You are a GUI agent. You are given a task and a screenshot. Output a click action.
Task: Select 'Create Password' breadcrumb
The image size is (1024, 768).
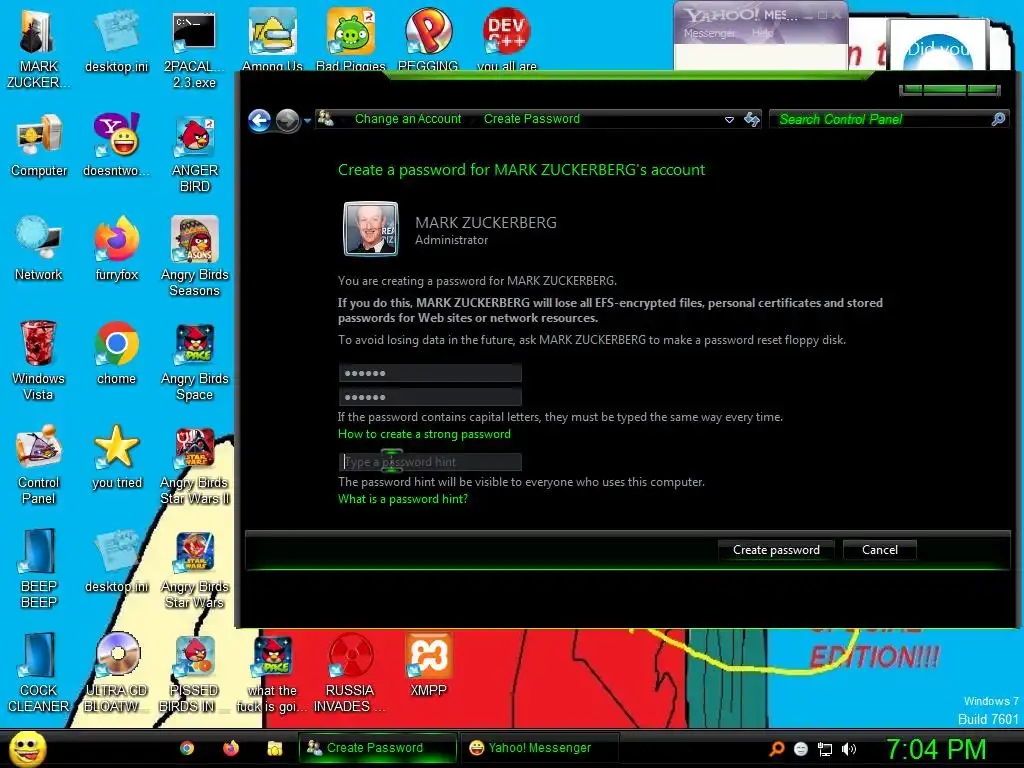coord(532,119)
